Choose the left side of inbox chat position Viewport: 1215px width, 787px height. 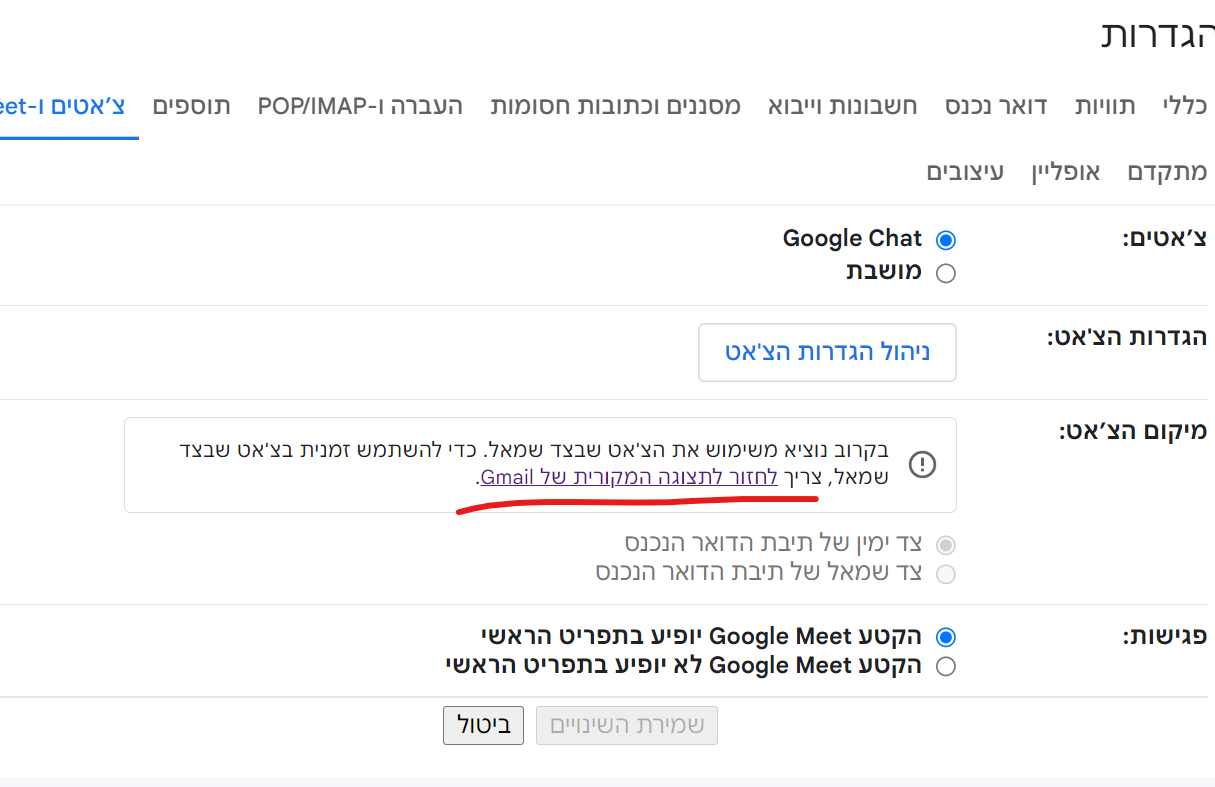pyautogui.click(x=945, y=574)
